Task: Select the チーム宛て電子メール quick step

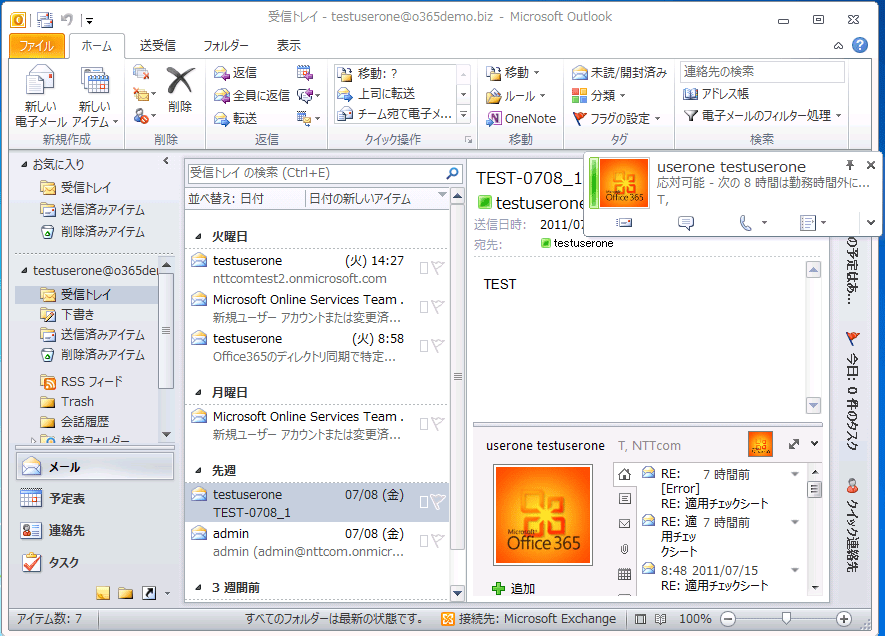Action: click(395, 114)
